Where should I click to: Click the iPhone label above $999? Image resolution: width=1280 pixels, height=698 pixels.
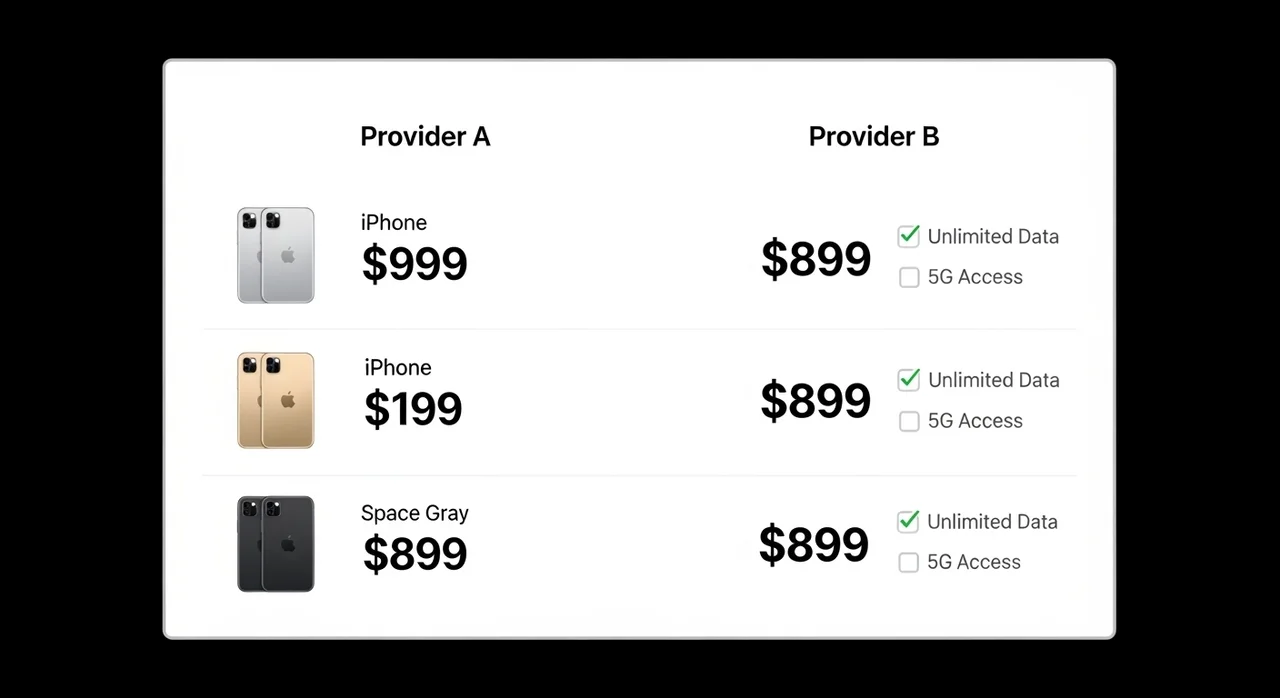(x=394, y=223)
